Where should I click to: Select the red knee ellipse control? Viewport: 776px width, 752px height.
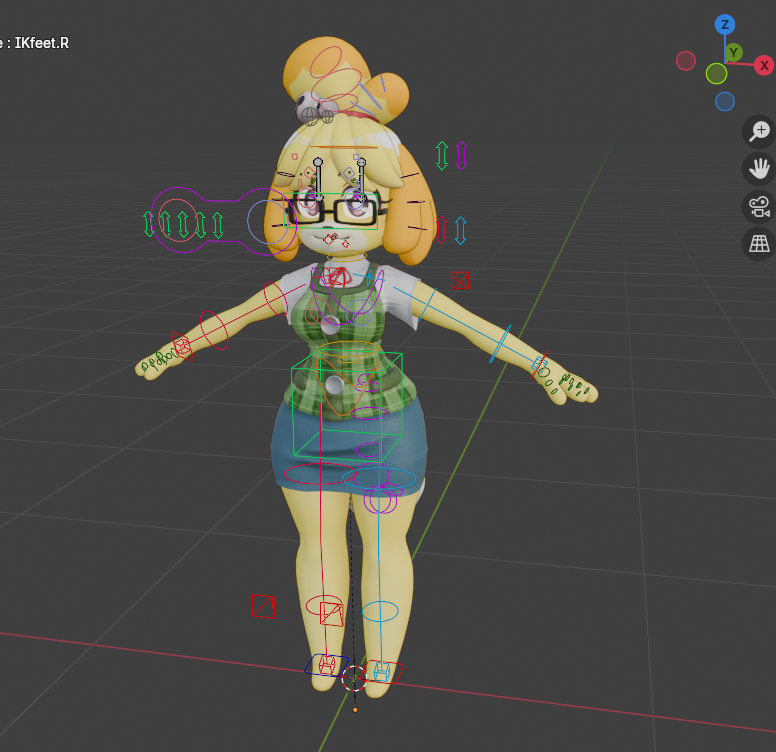click(x=324, y=606)
